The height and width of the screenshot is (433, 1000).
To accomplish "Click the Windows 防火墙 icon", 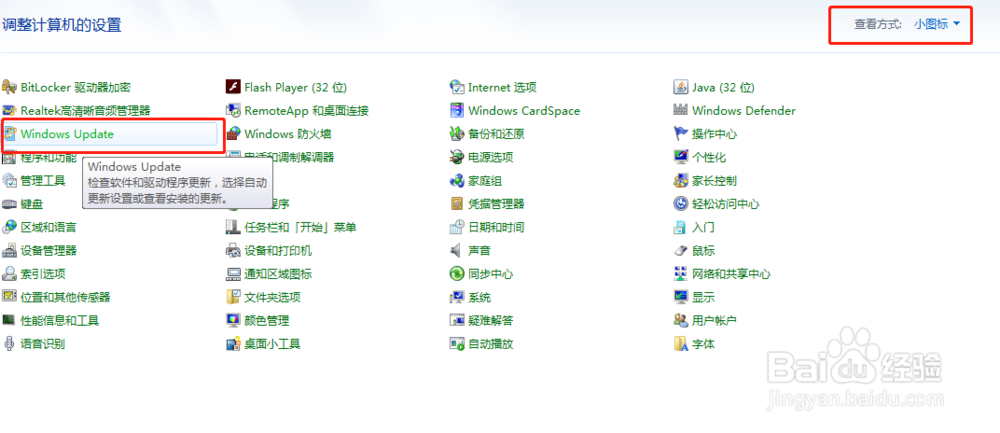I will (233, 134).
